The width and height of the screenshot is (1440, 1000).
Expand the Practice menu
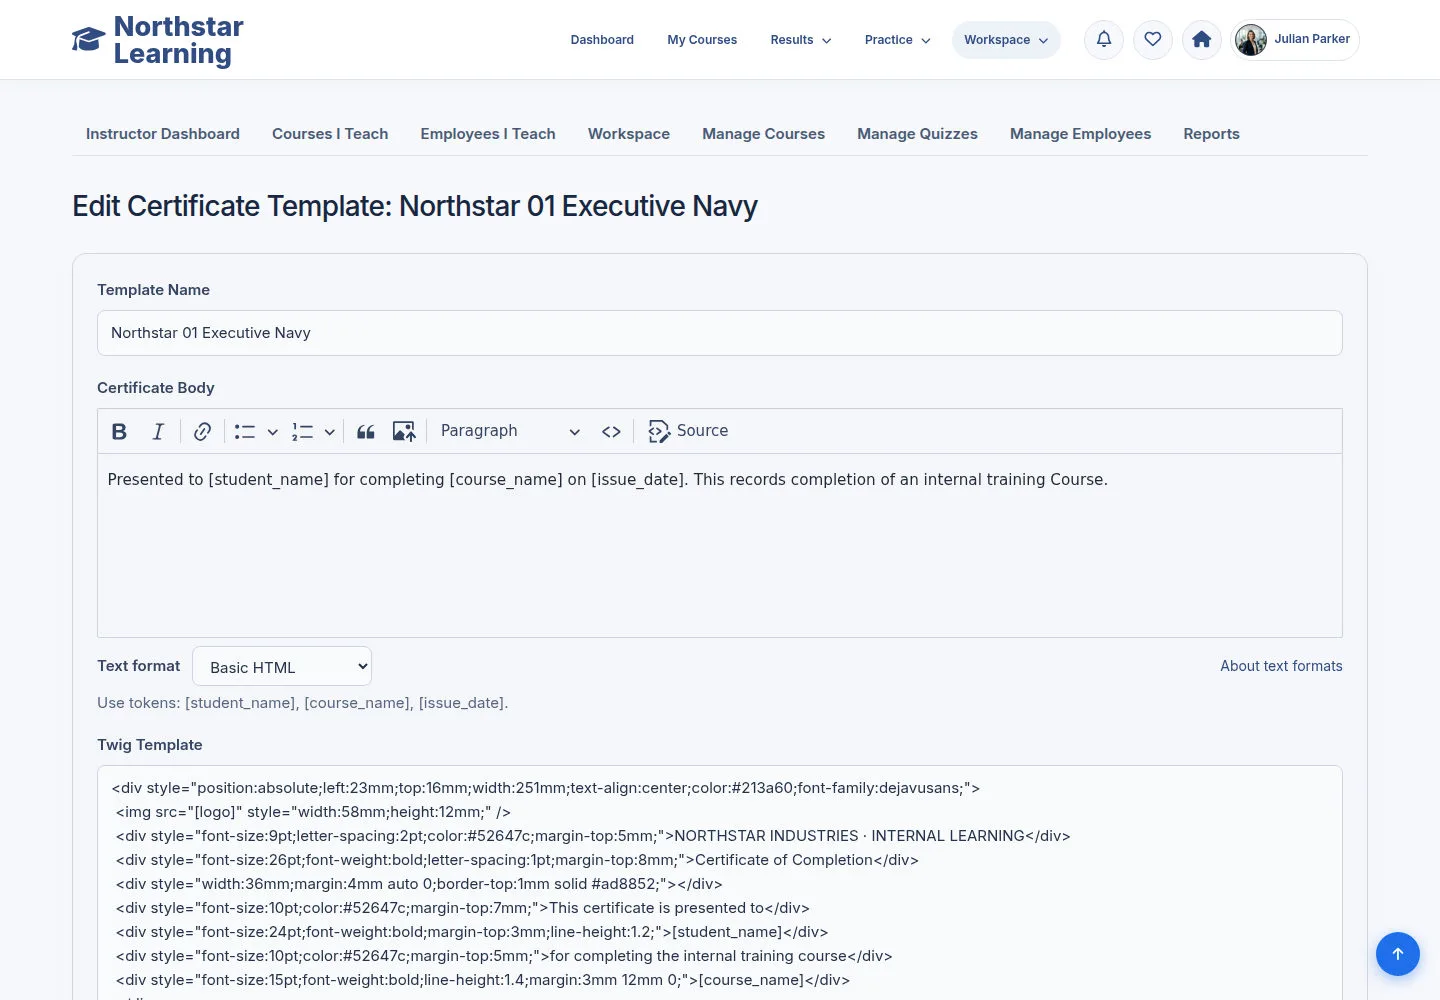point(897,40)
